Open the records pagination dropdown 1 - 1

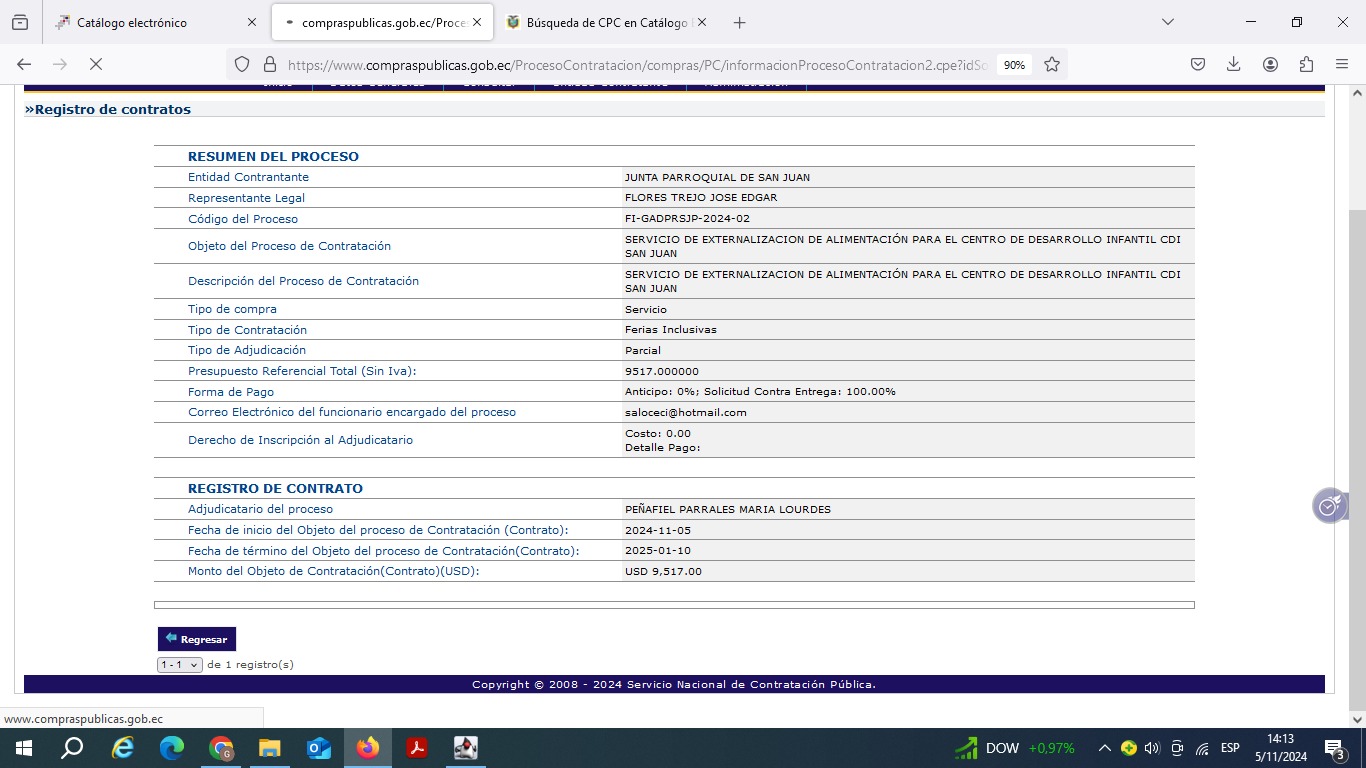(x=180, y=665)
